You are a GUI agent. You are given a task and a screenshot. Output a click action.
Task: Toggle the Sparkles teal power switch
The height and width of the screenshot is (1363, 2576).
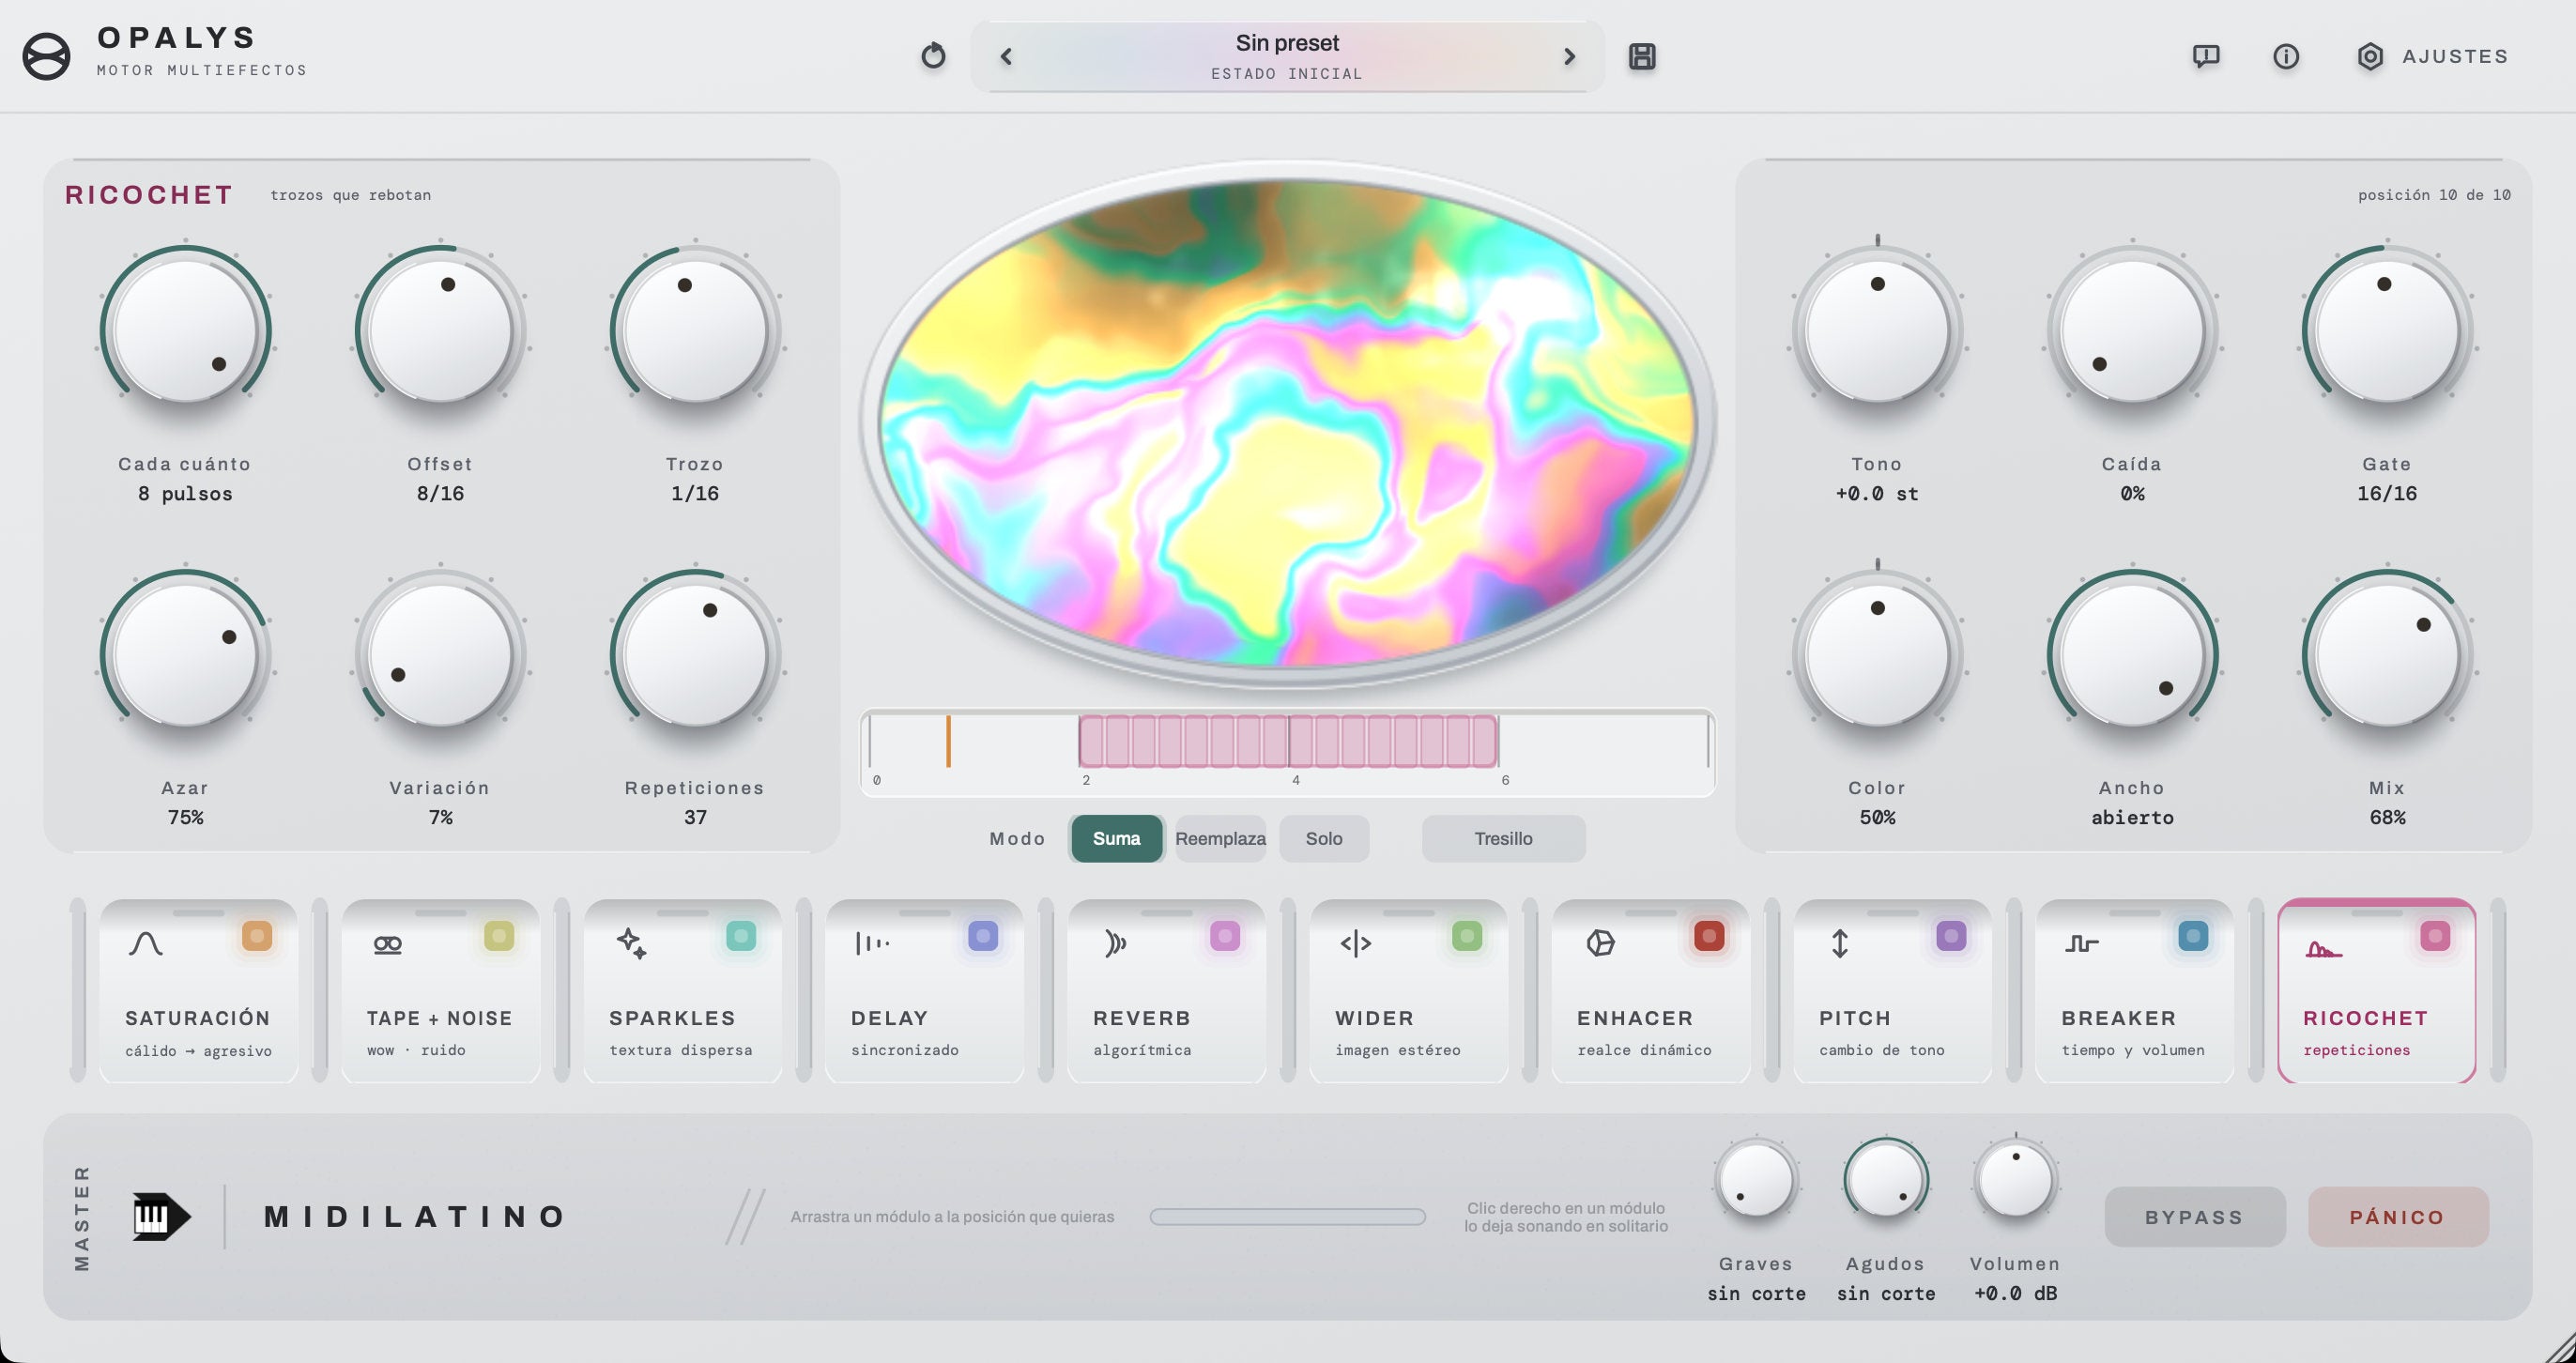[741, 936]
